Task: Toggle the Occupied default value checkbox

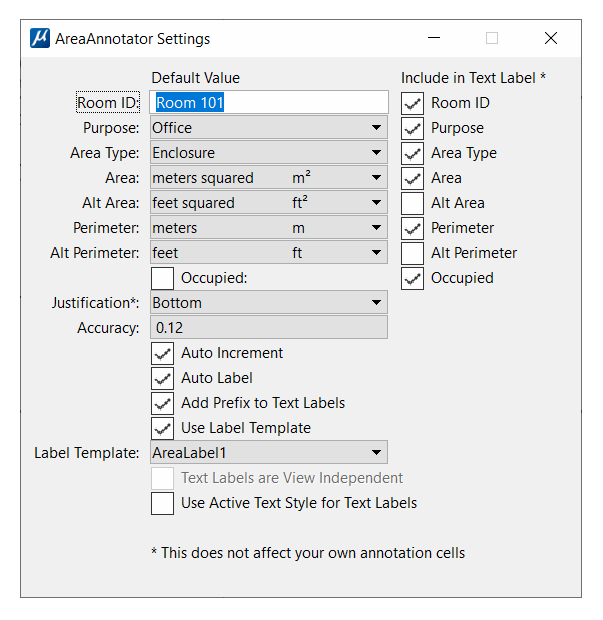Action: point(162,278)
